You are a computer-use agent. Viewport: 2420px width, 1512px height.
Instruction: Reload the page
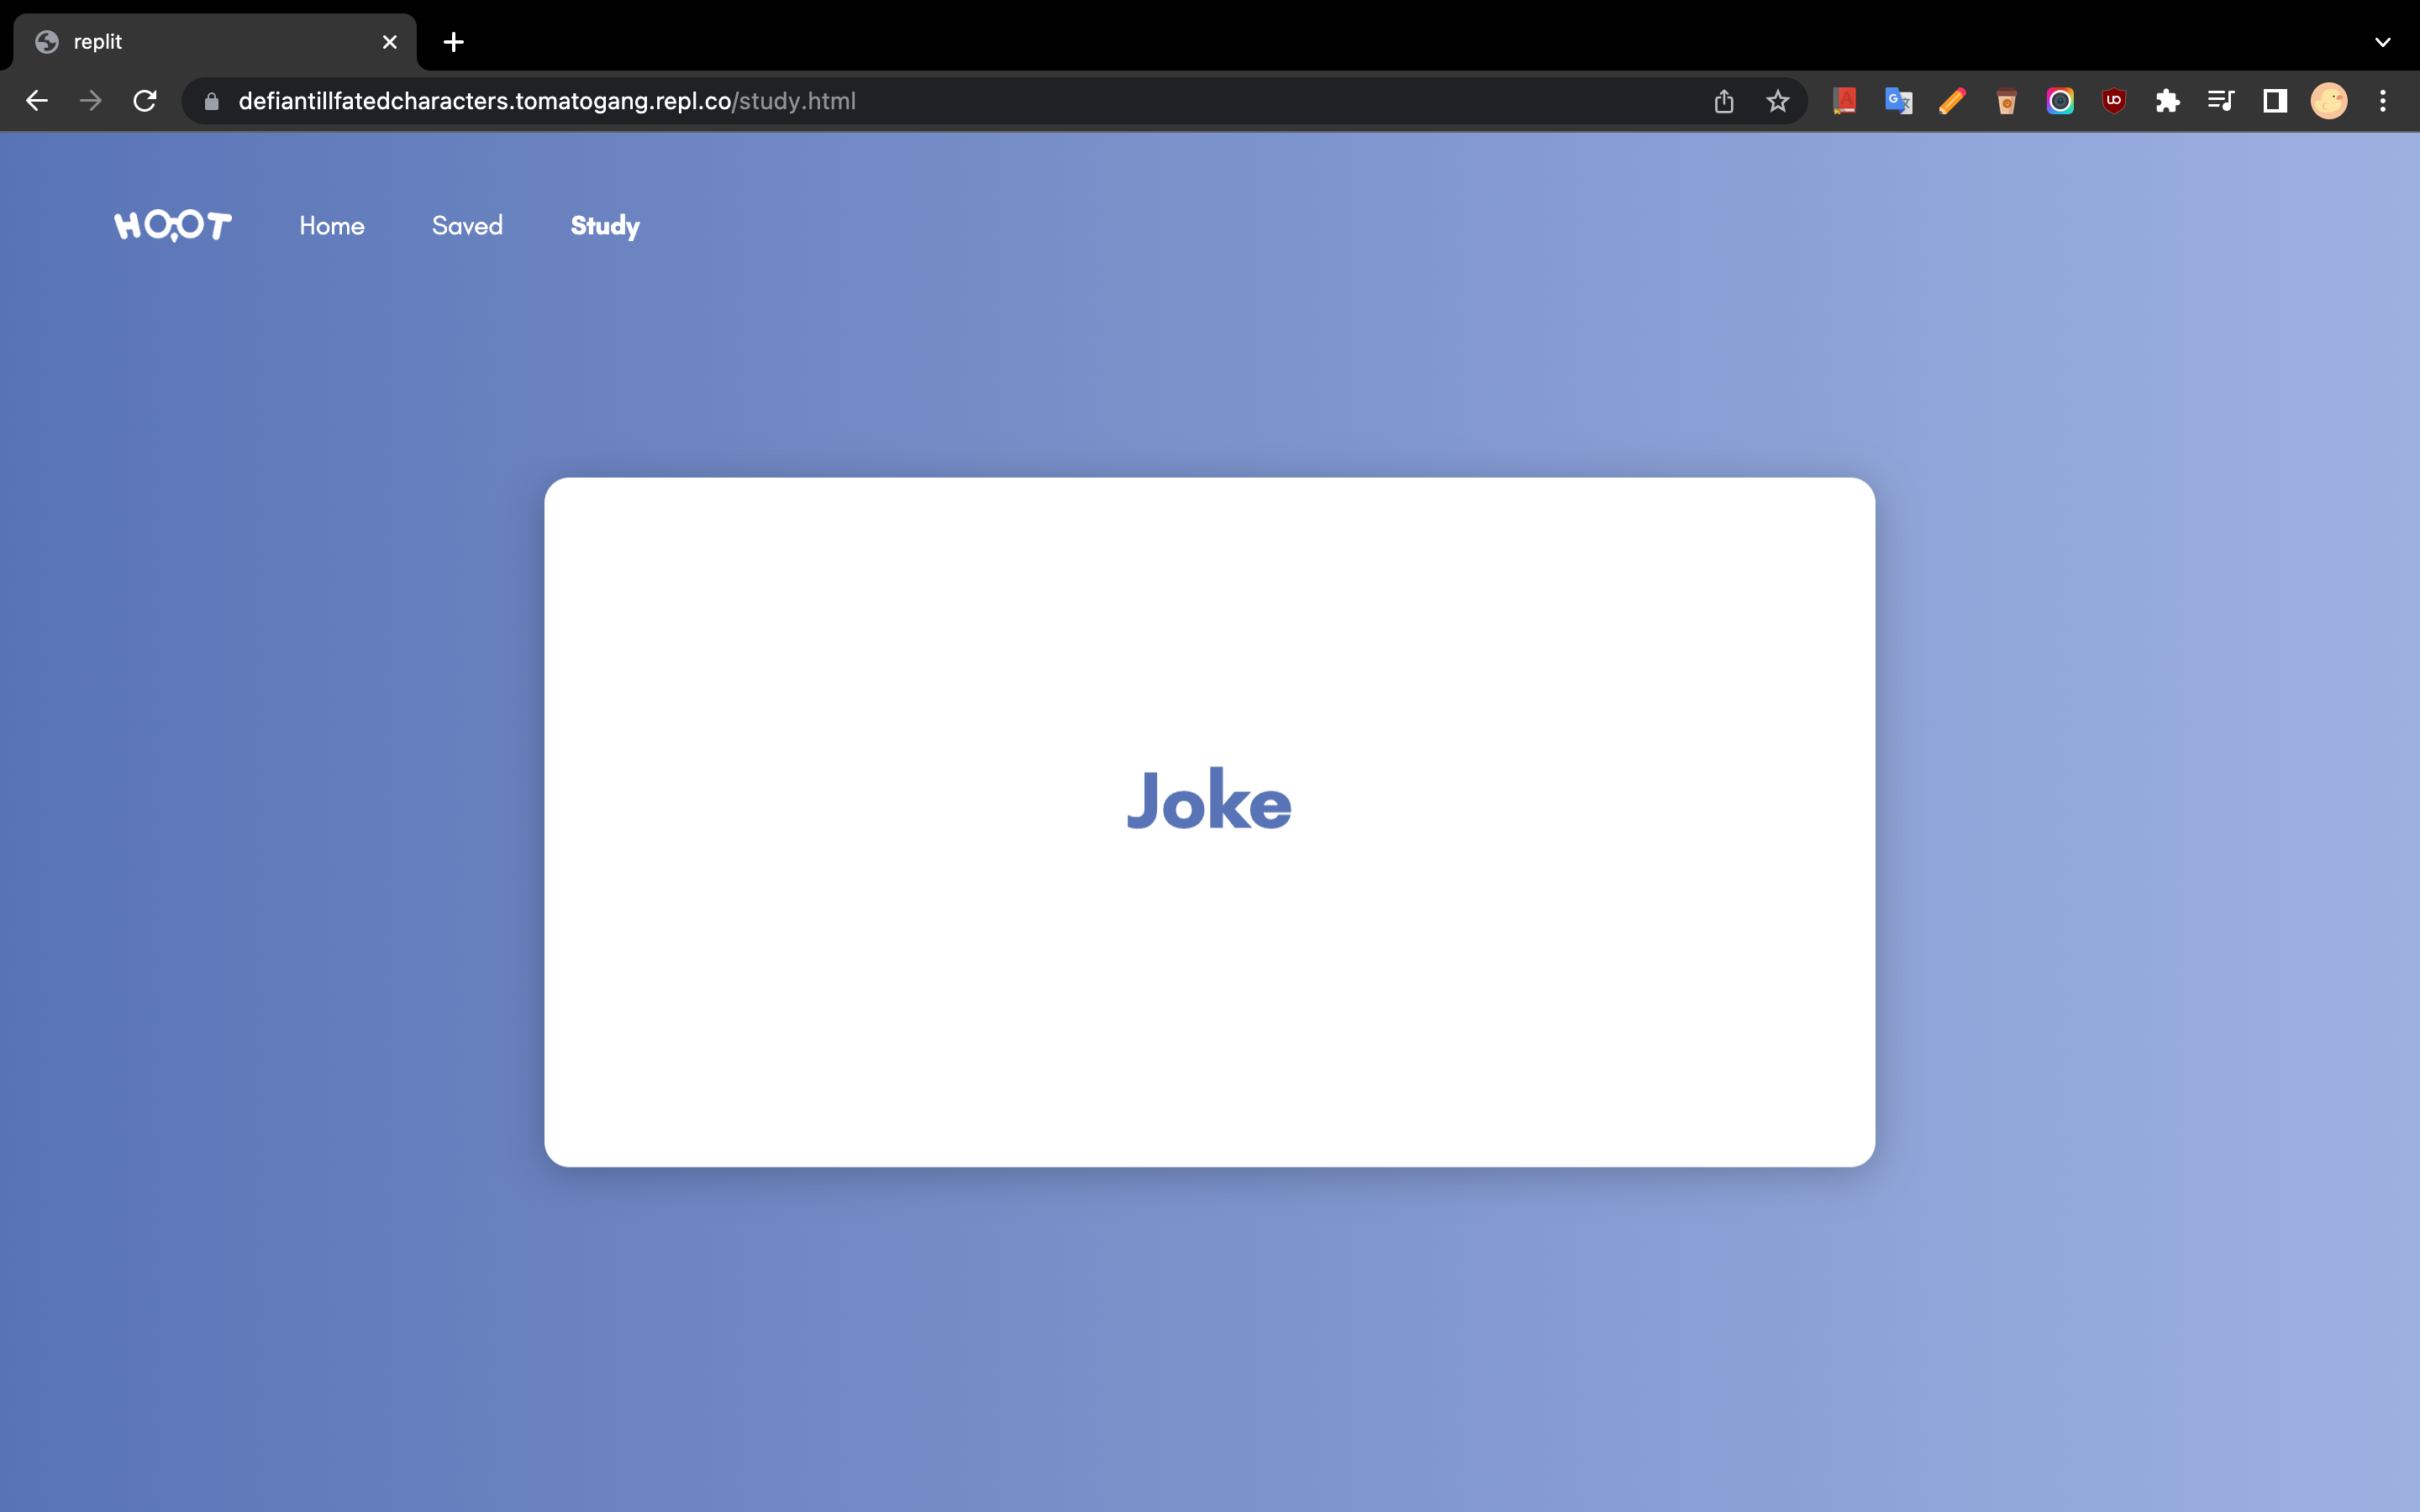click(145, 101)
